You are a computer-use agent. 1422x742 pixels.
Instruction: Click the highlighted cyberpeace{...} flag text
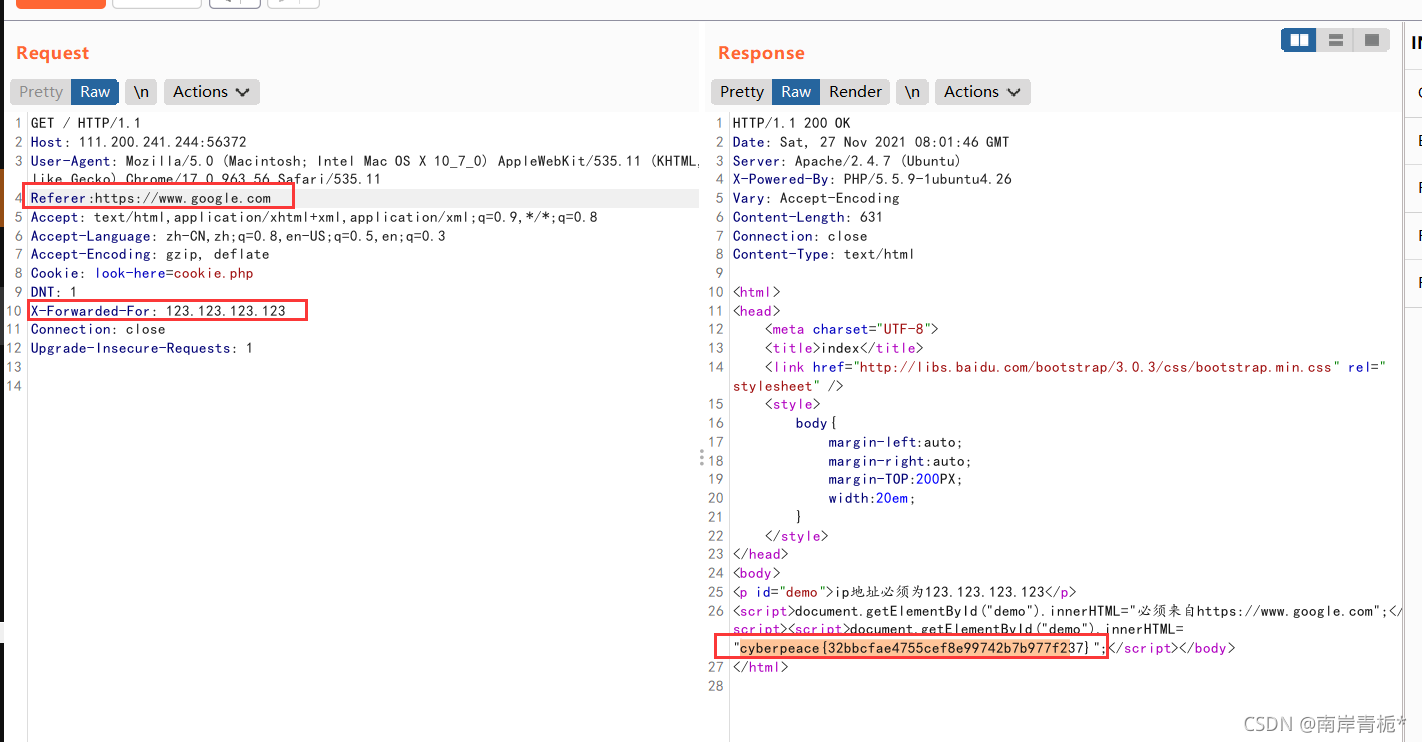coord(914,648)
